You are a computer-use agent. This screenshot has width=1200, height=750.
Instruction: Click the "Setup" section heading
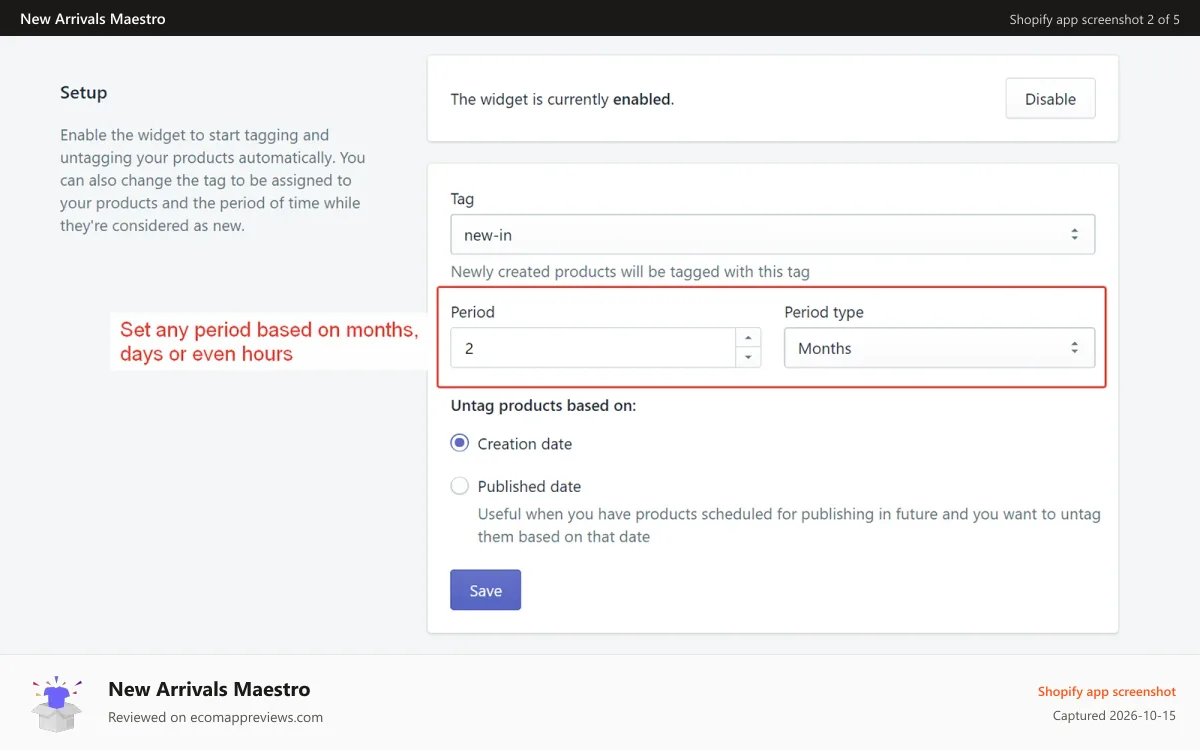coord(83,92)
